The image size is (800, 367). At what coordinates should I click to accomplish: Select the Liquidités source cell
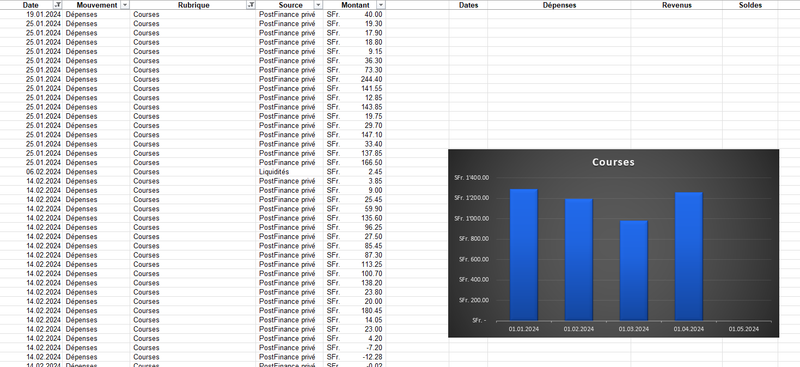[x=290, y=172]
